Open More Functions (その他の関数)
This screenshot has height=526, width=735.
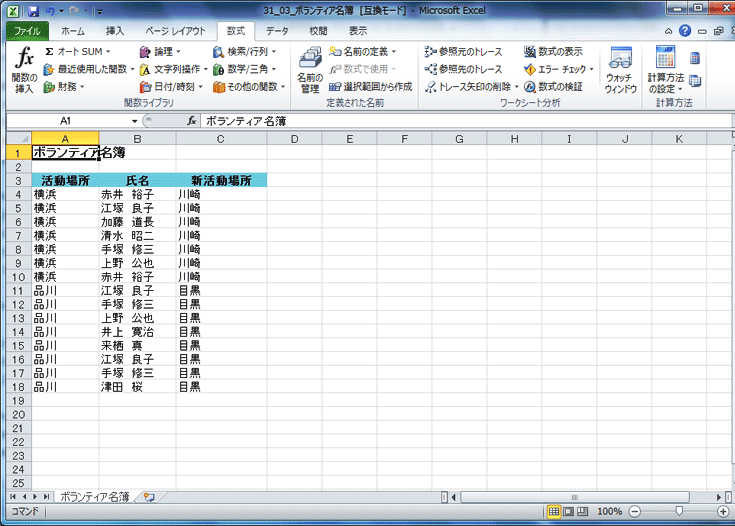click(249, 87)
